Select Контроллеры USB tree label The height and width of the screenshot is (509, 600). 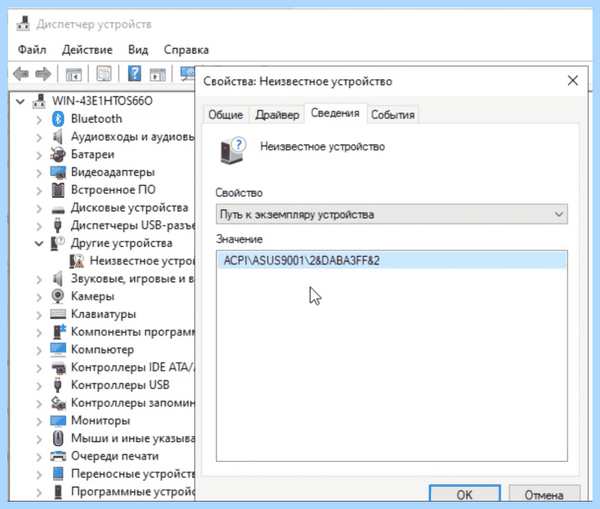tap(120, 385)
